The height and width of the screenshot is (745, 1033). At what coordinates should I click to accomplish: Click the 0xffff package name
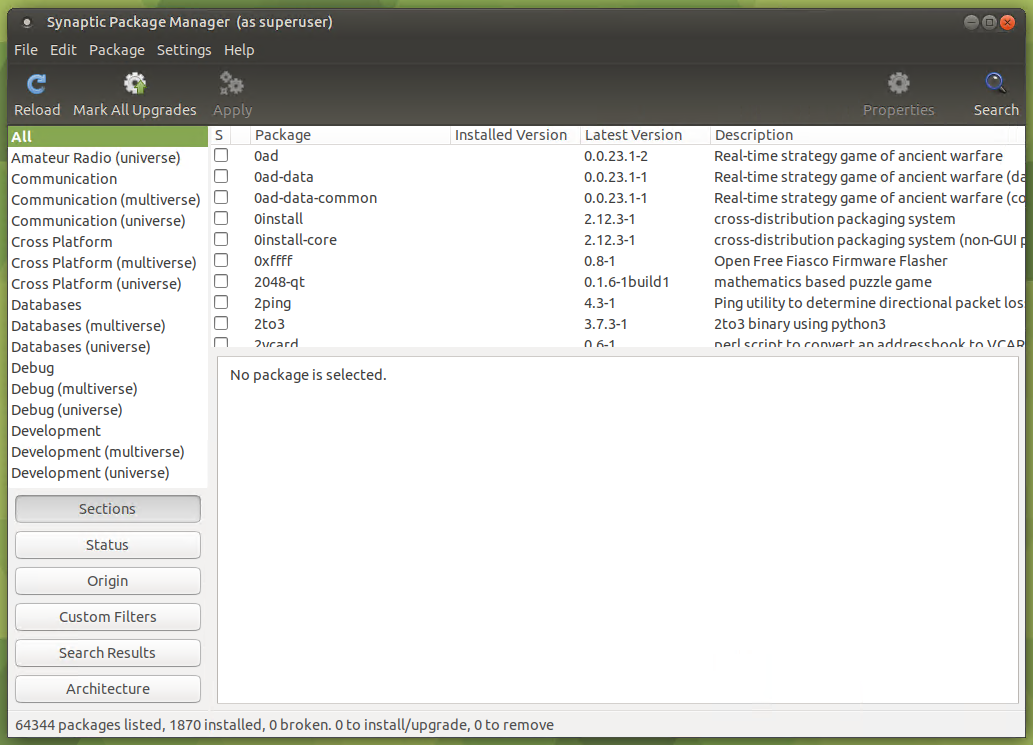(x=273, y=261)
